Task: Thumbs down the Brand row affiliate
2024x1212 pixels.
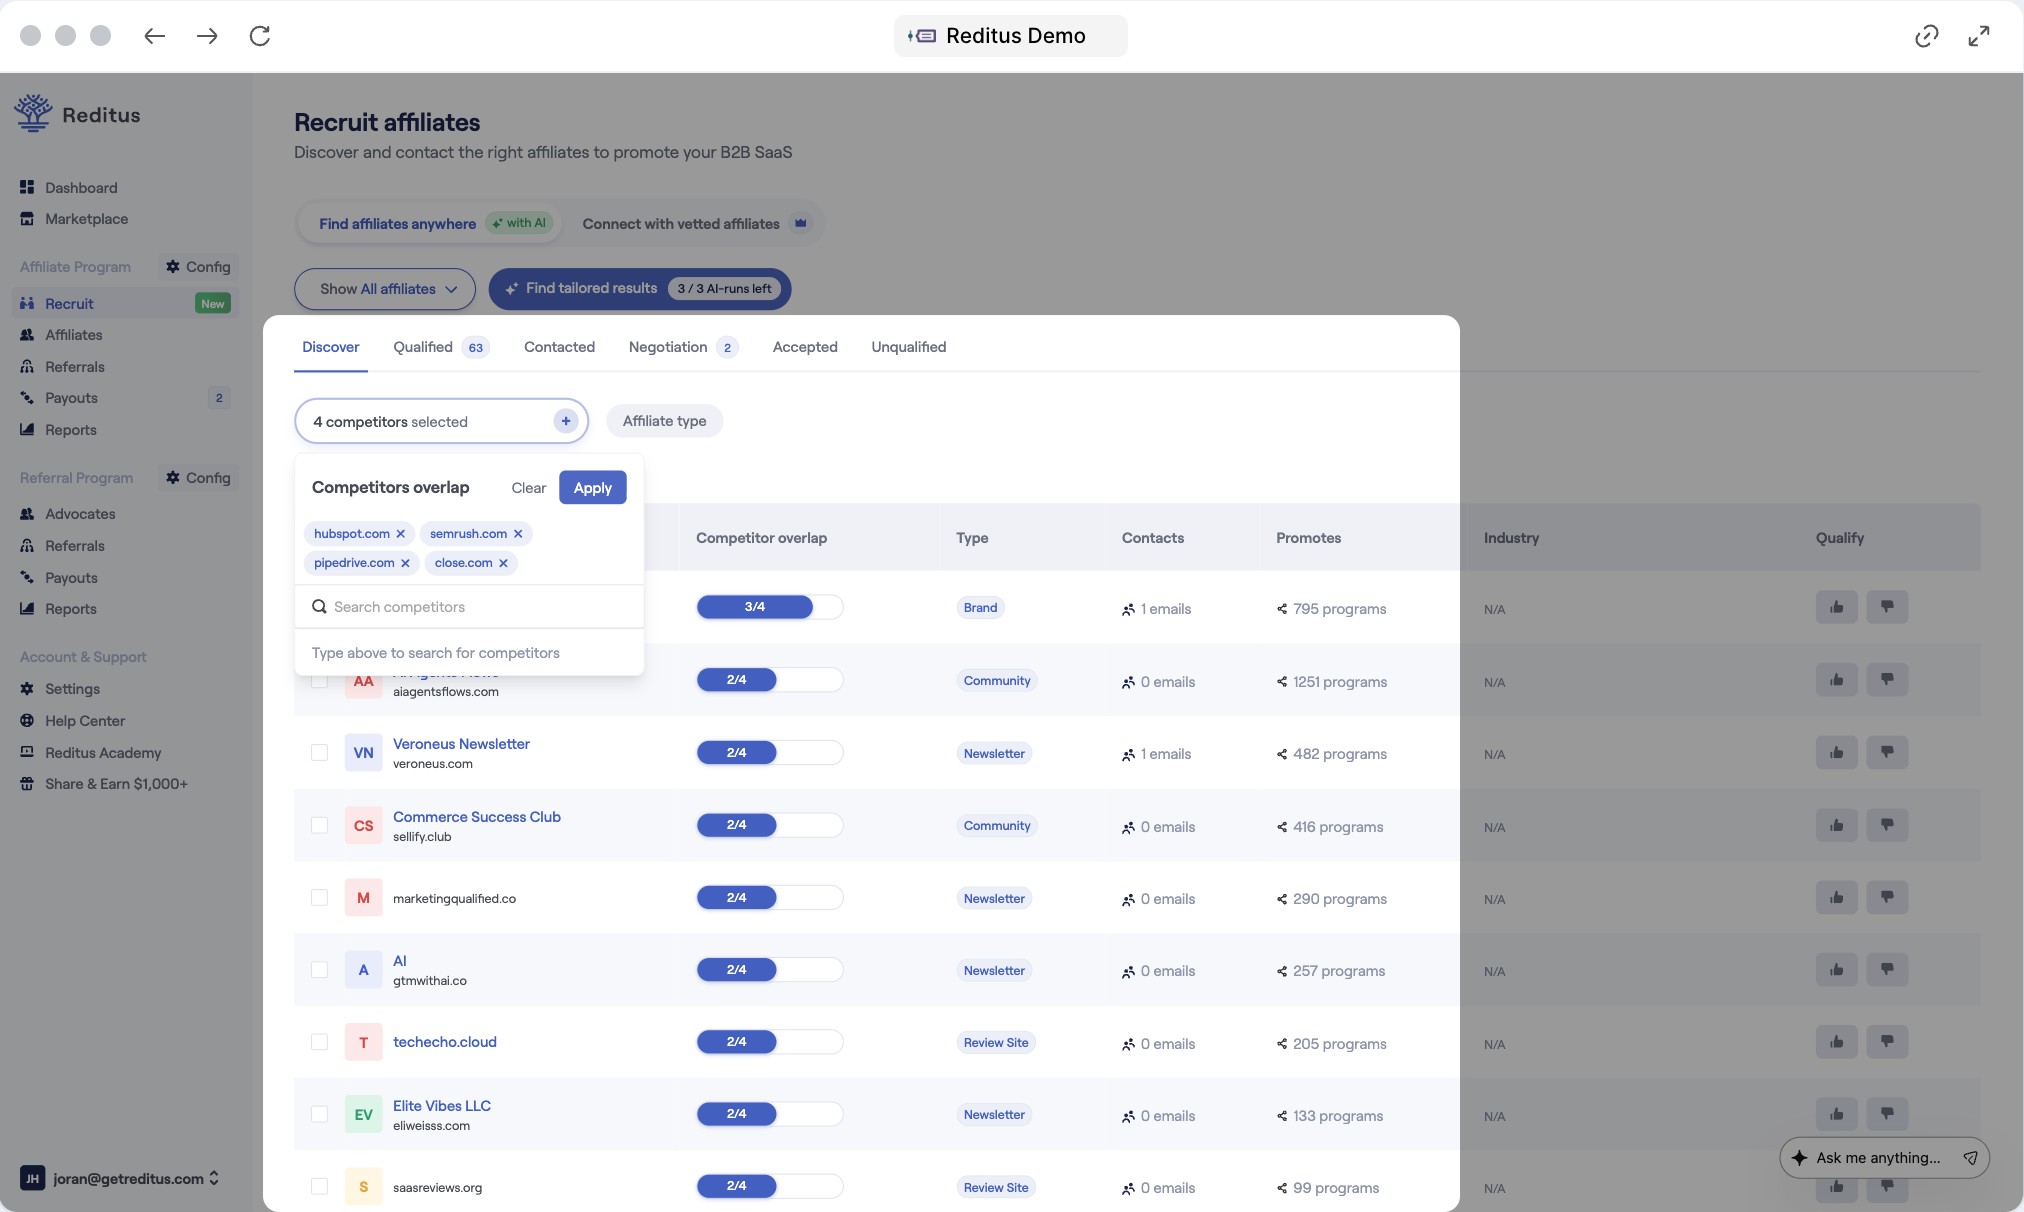Action: (1887, 607)
